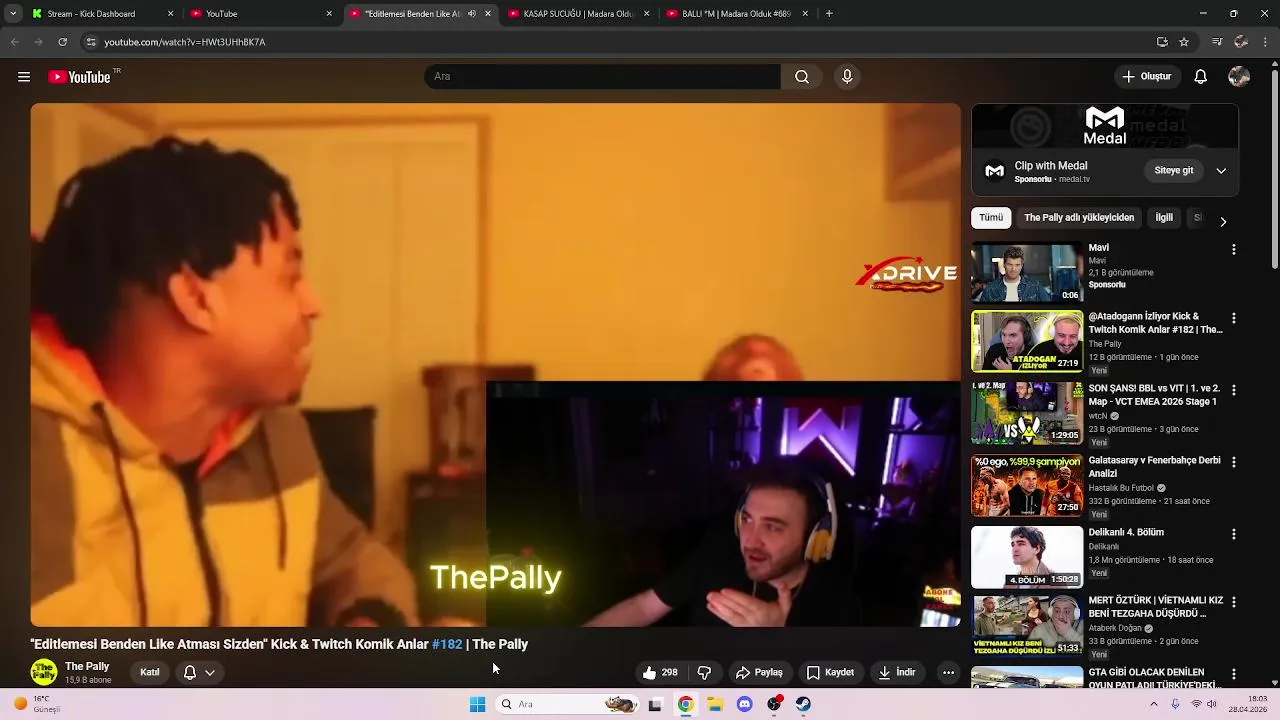
Task: Open options for the MERT ÖZTÜRK video
Action: click(x=1233, y=602)
